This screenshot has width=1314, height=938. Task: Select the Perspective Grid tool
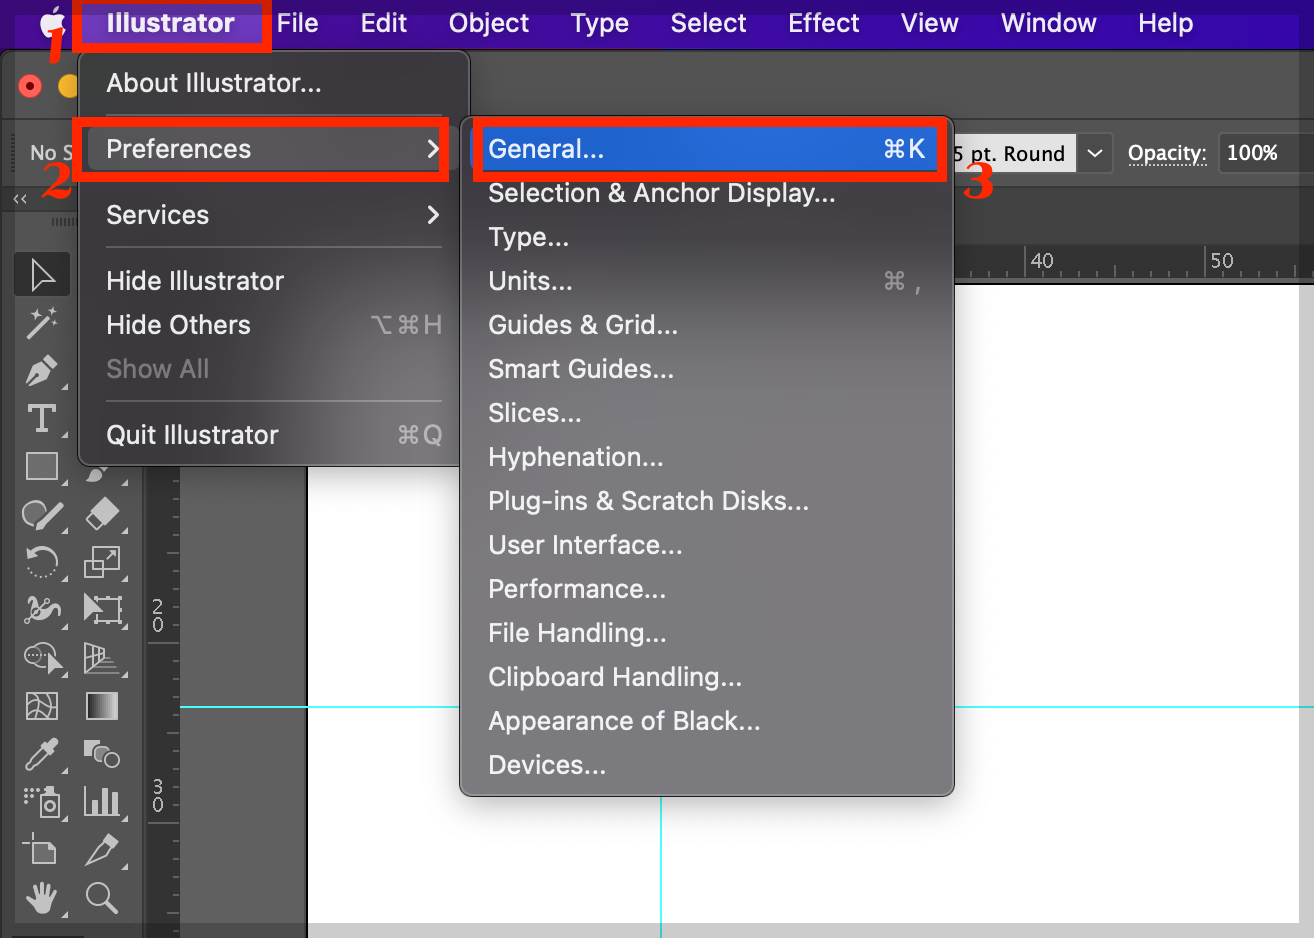click(102, 657)
